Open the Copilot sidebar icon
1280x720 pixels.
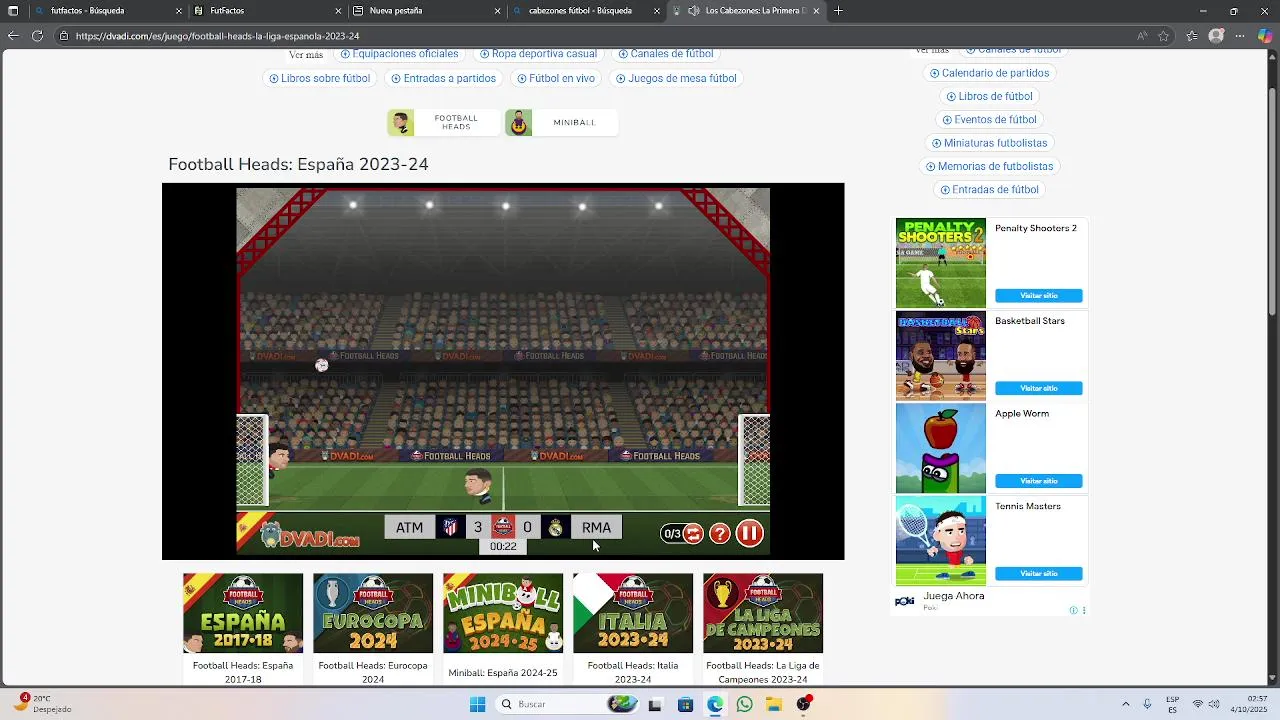click(x=1265, y=36)
